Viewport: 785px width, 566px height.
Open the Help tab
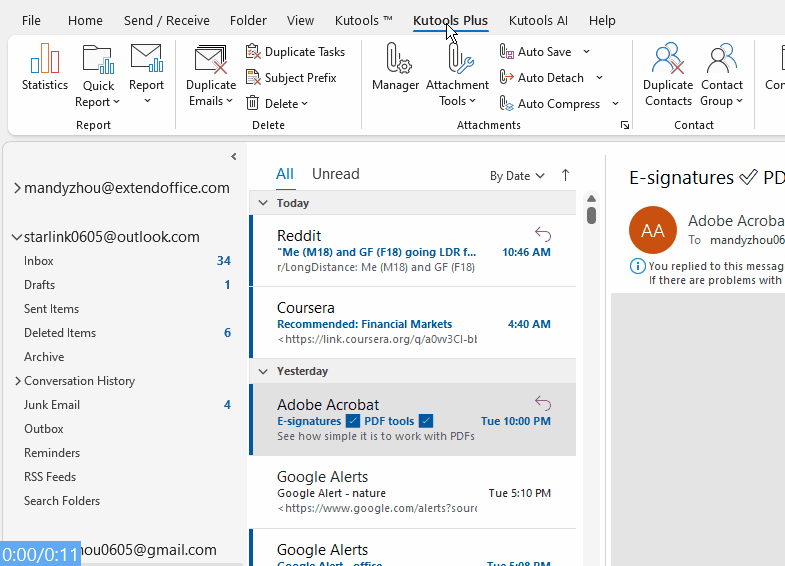tap(602, 21)
